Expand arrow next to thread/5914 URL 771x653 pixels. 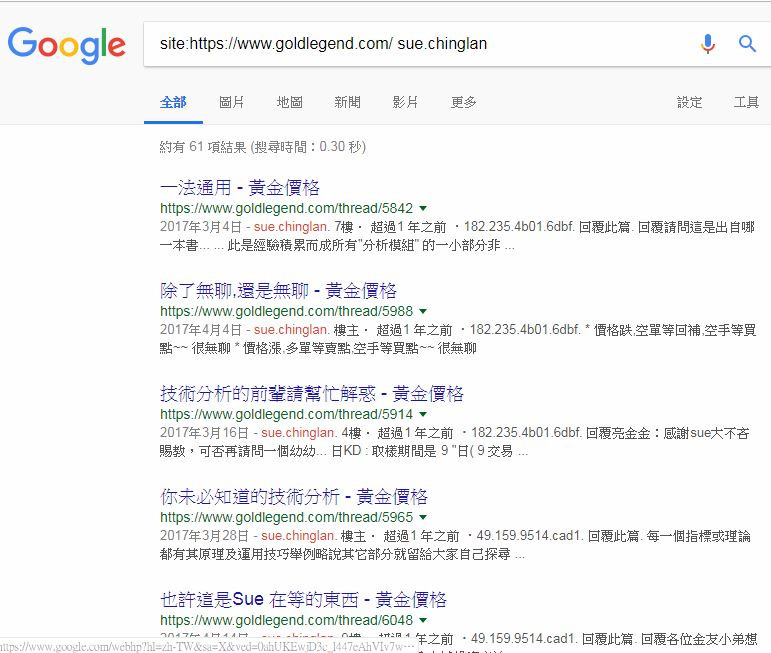[x=423, y=415]
